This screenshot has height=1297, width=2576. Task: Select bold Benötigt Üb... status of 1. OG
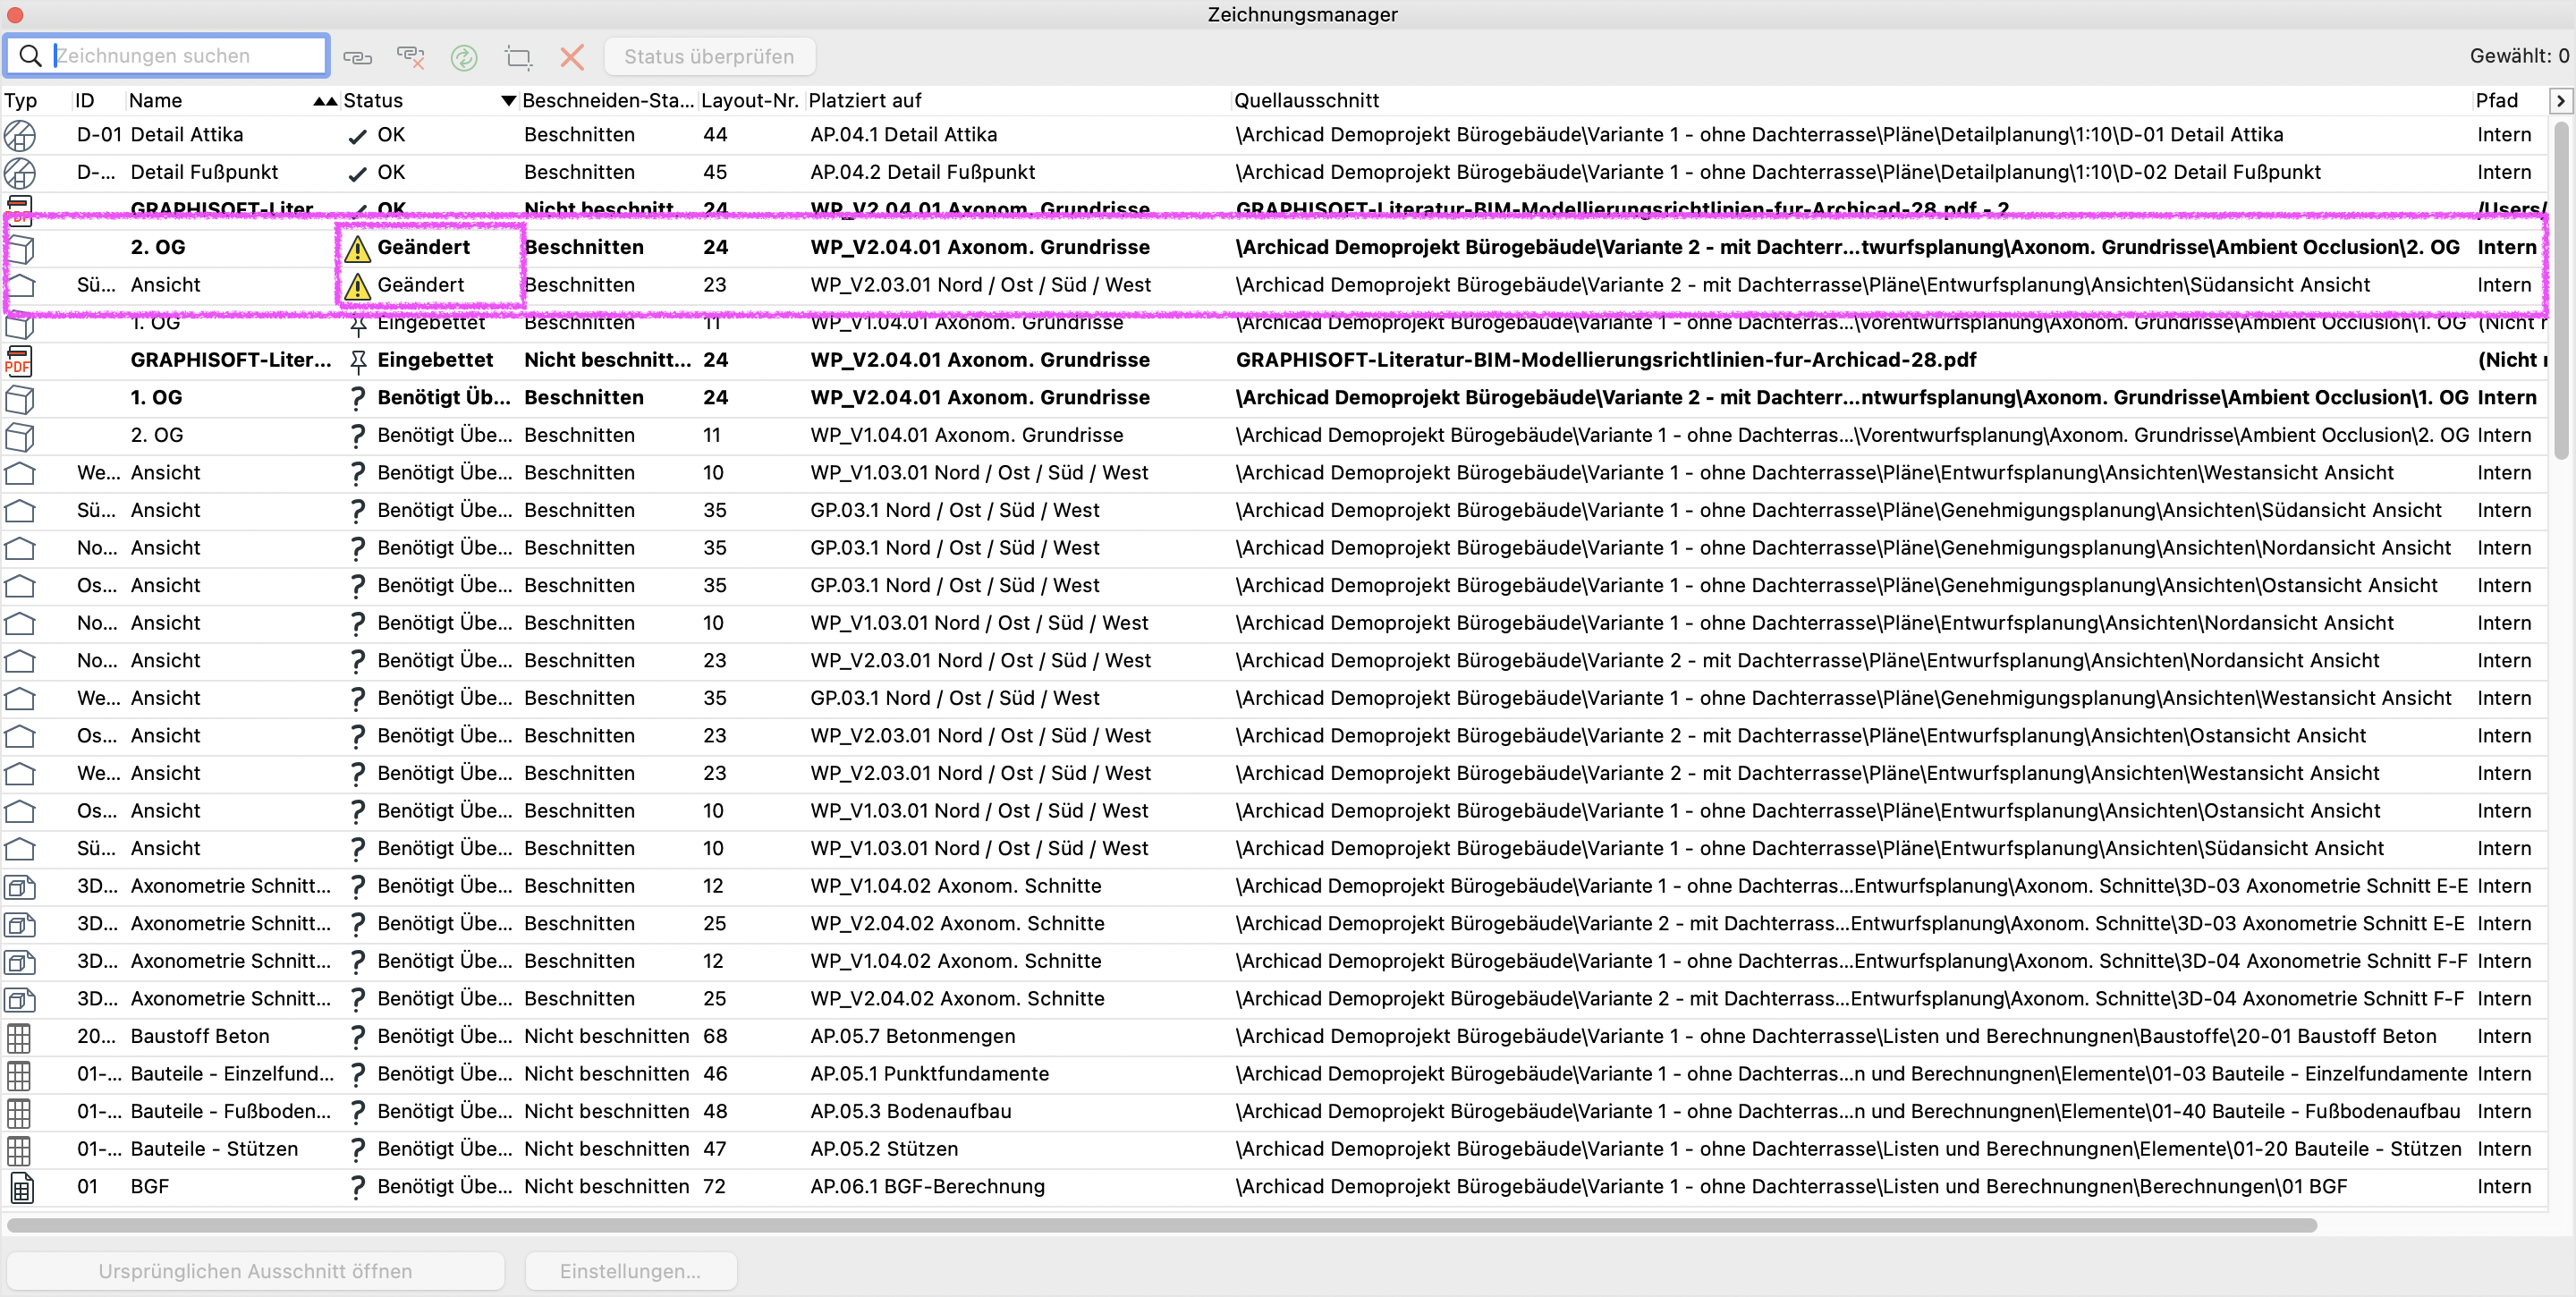(x=443, y=398)
